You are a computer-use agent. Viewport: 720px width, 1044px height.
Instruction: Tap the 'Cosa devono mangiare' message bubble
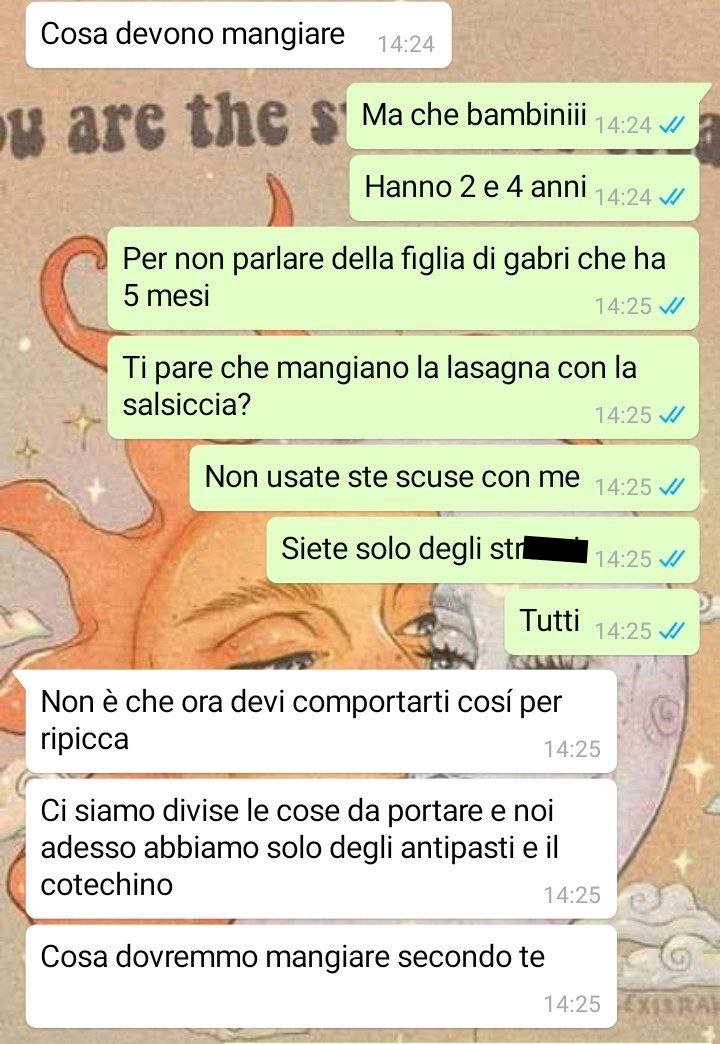238,35
